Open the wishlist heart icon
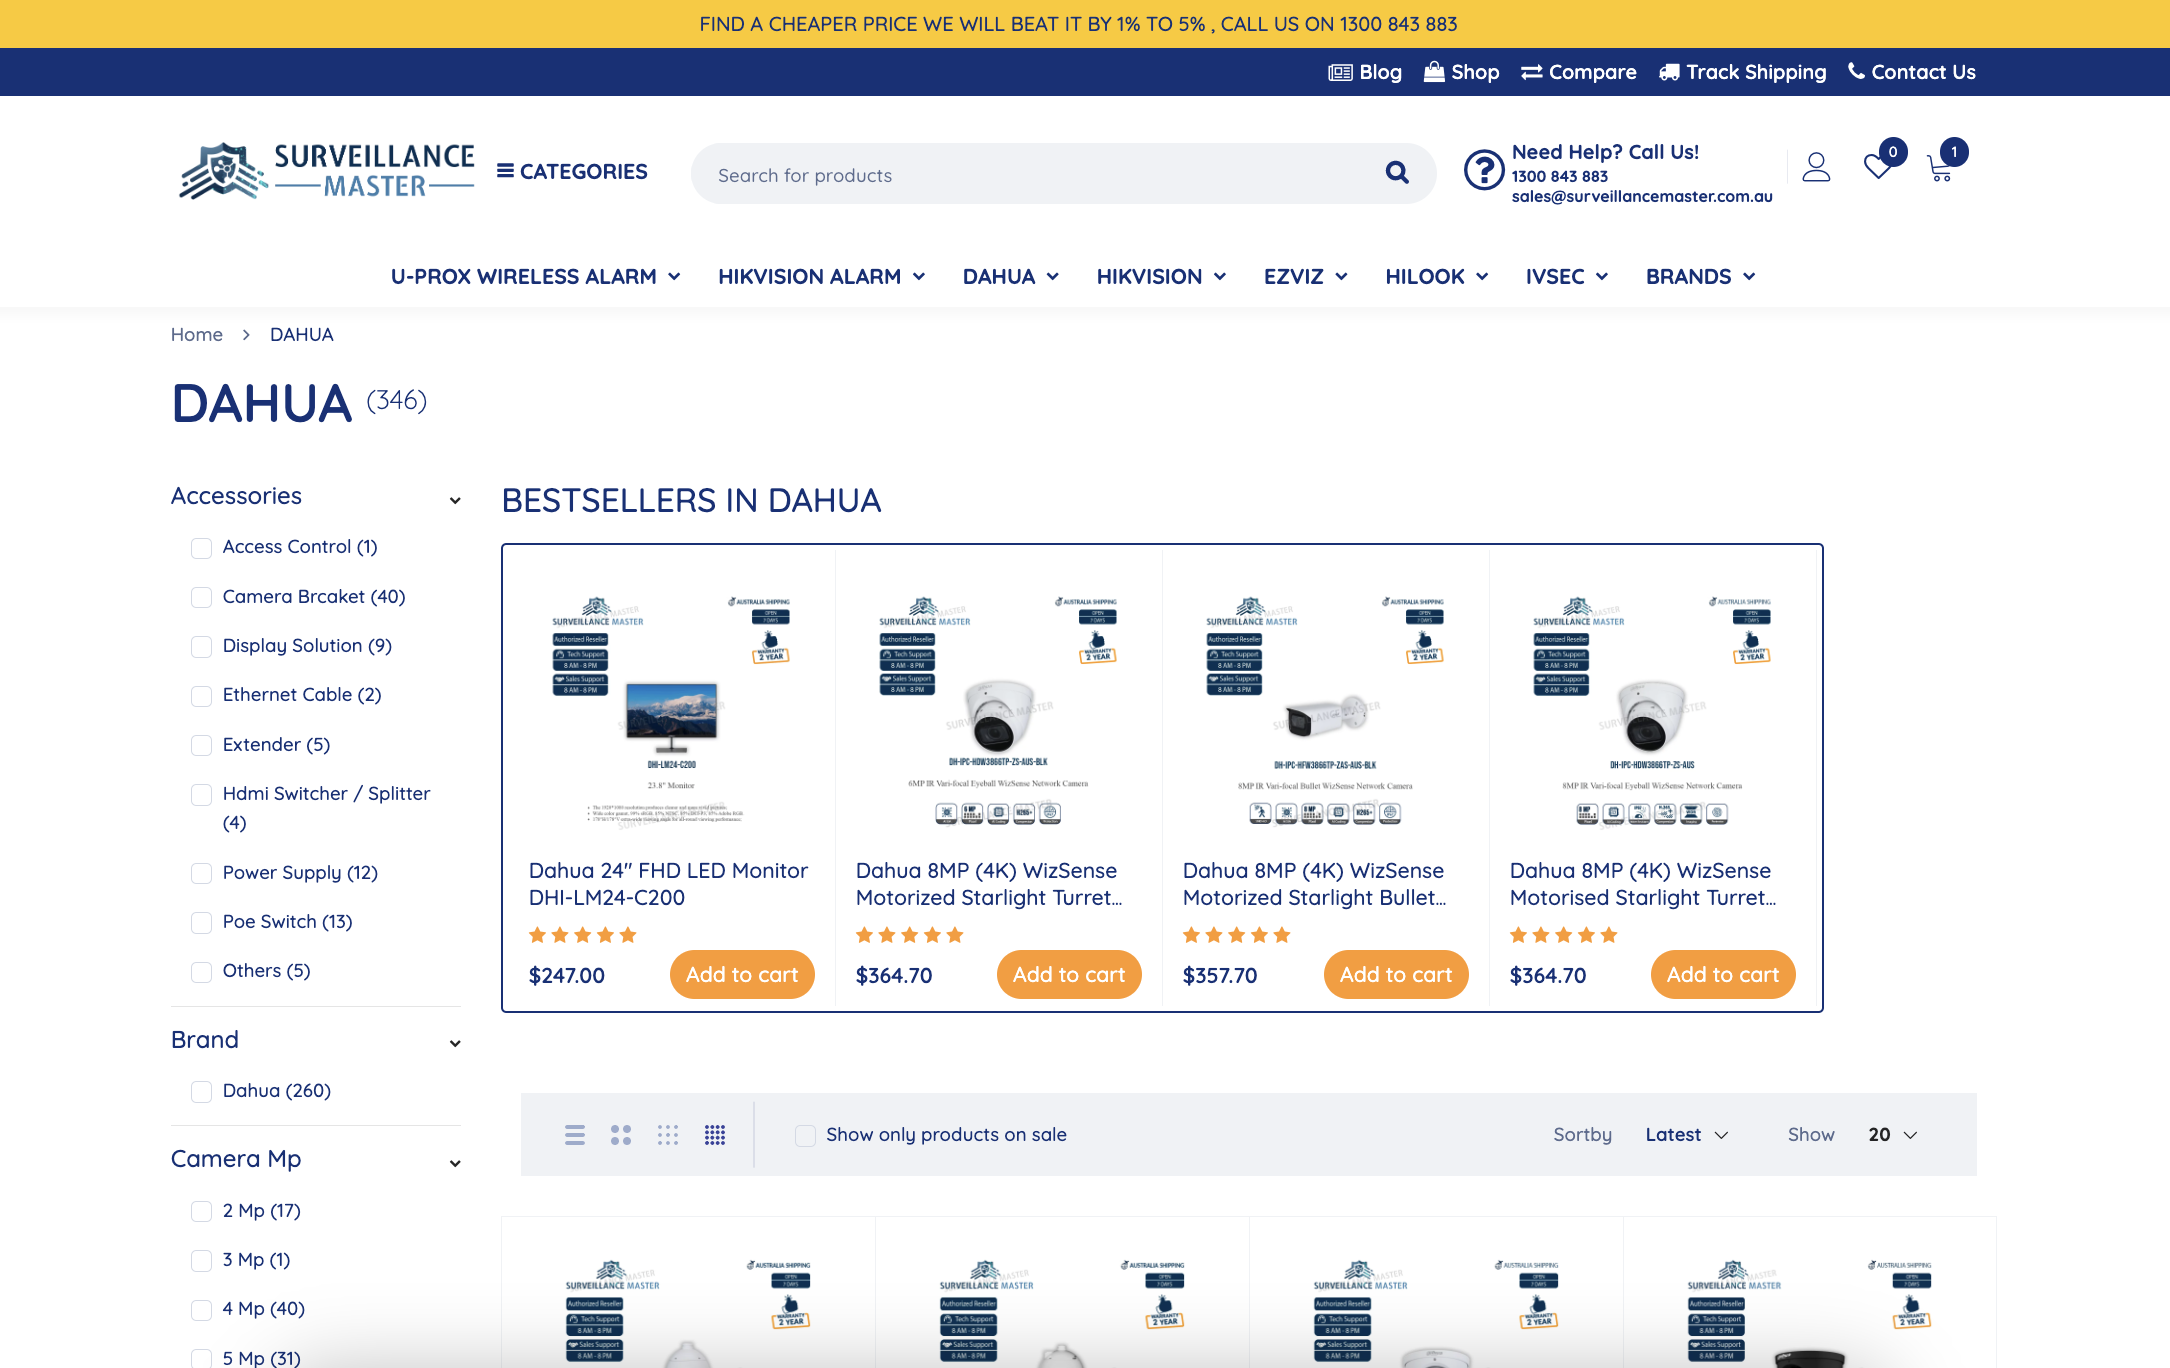 [1878, 167]
